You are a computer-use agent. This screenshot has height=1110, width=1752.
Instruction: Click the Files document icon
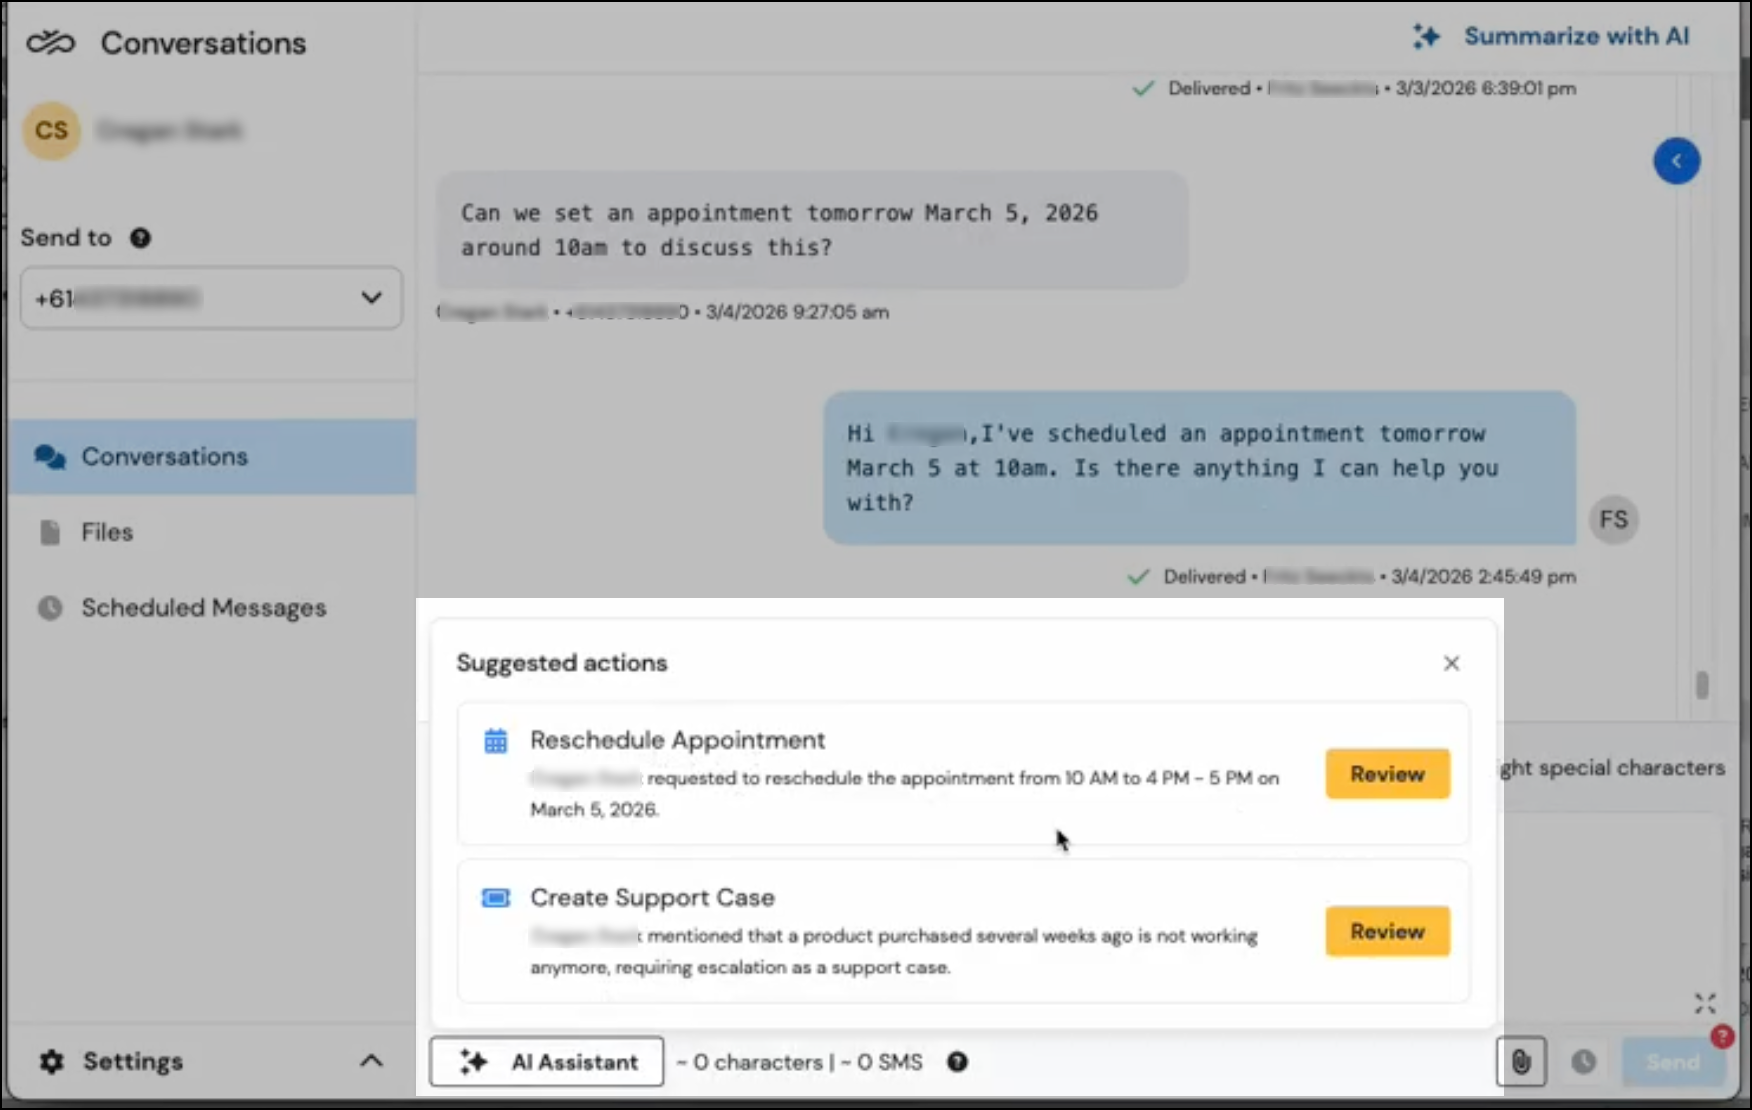(x=50, y=532)
